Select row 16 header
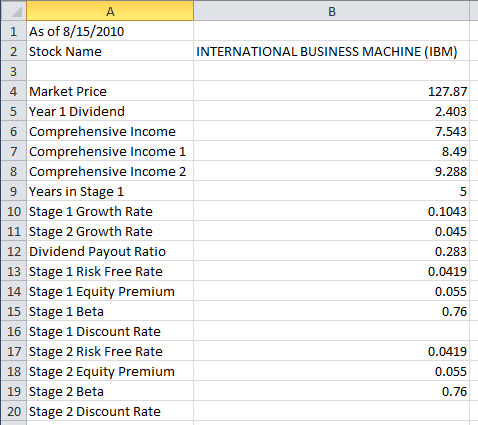 [14, 331]
